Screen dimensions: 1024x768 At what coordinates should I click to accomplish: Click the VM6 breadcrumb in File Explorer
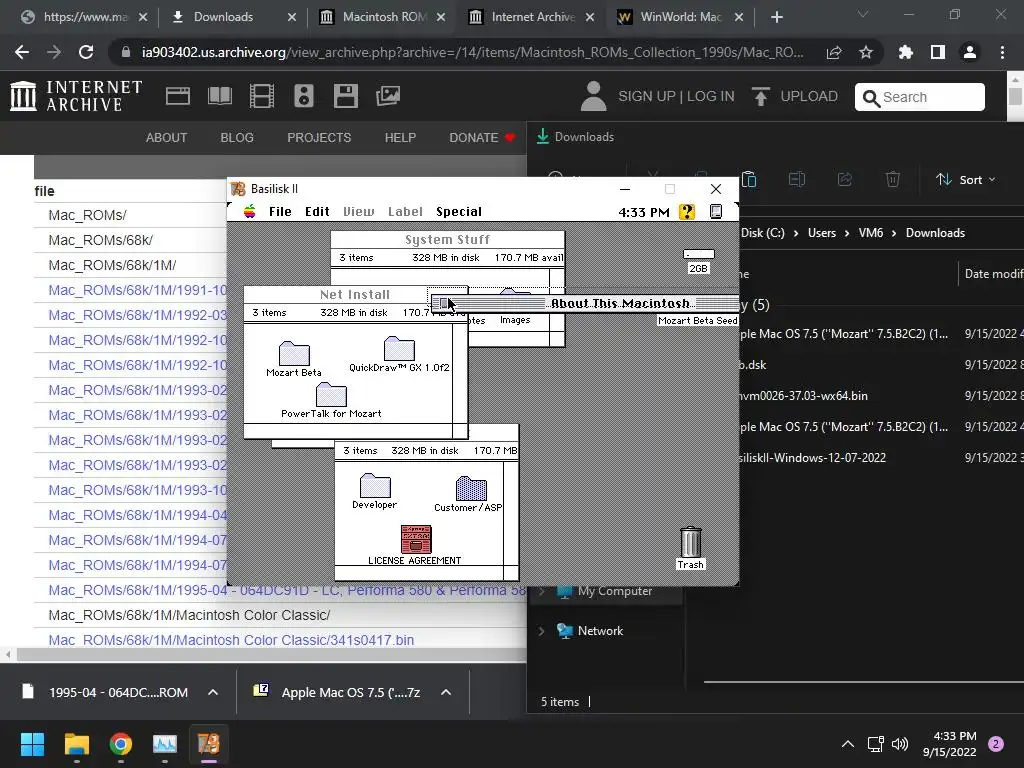871,233
